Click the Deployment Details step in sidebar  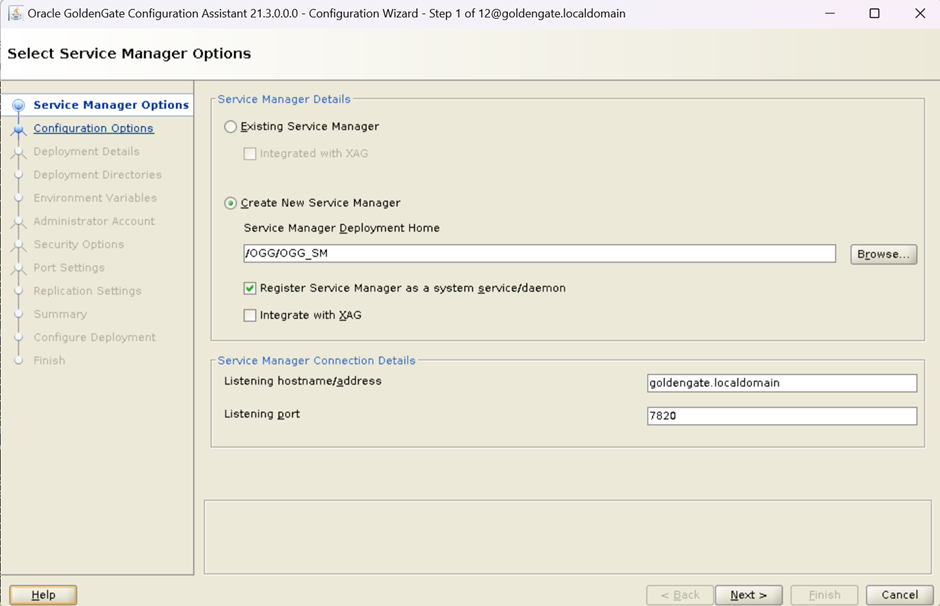tap(86, 152)
